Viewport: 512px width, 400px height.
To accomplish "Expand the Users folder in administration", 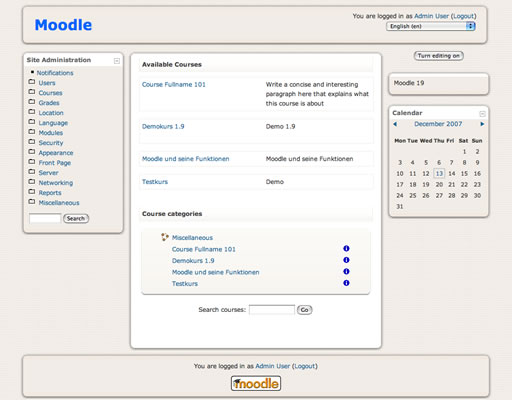I will [x=32, y=82].
